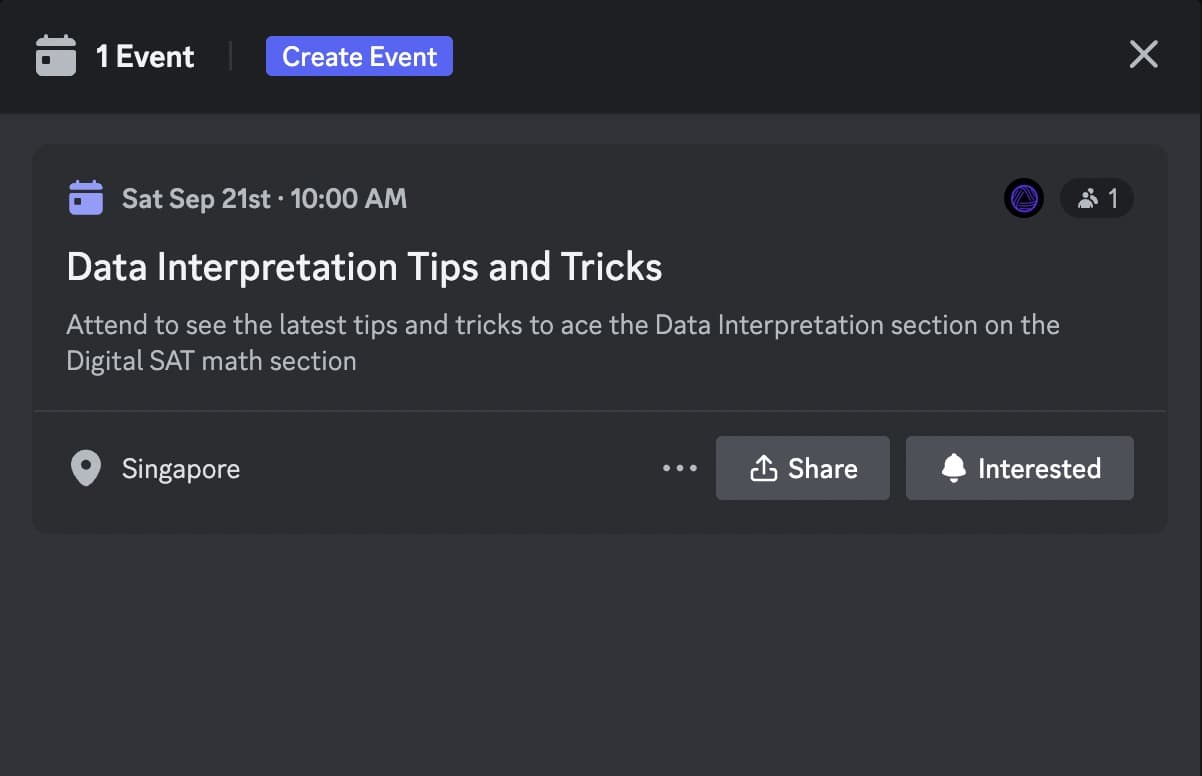Click the calendar icon beside 1 Event
The width and height of the screenshot is (1202, 776).
tap(56, 56)
